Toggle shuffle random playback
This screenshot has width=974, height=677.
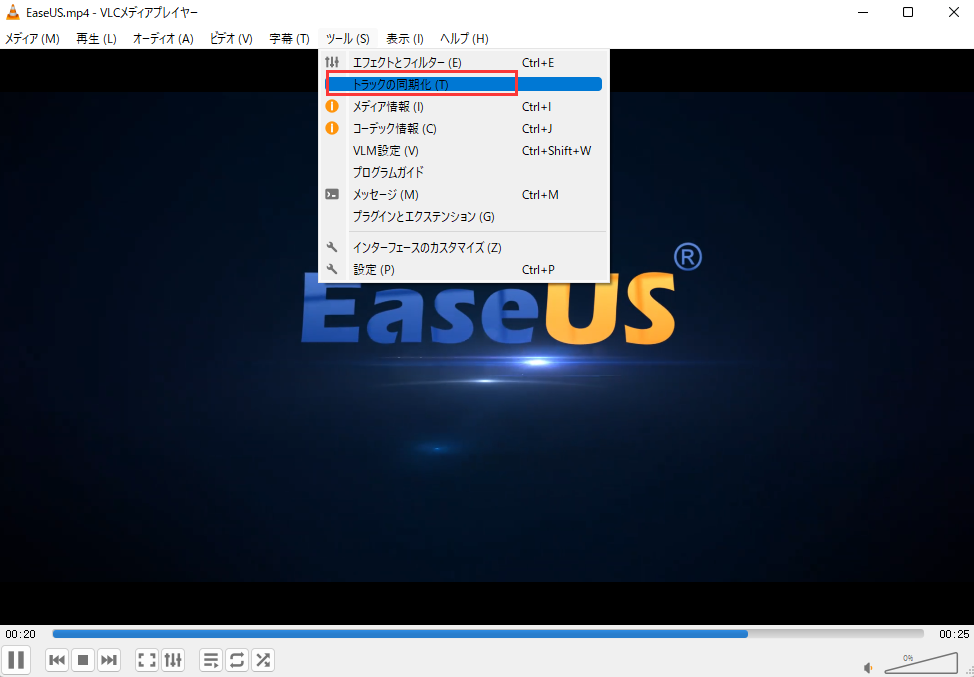click(262, 660)
